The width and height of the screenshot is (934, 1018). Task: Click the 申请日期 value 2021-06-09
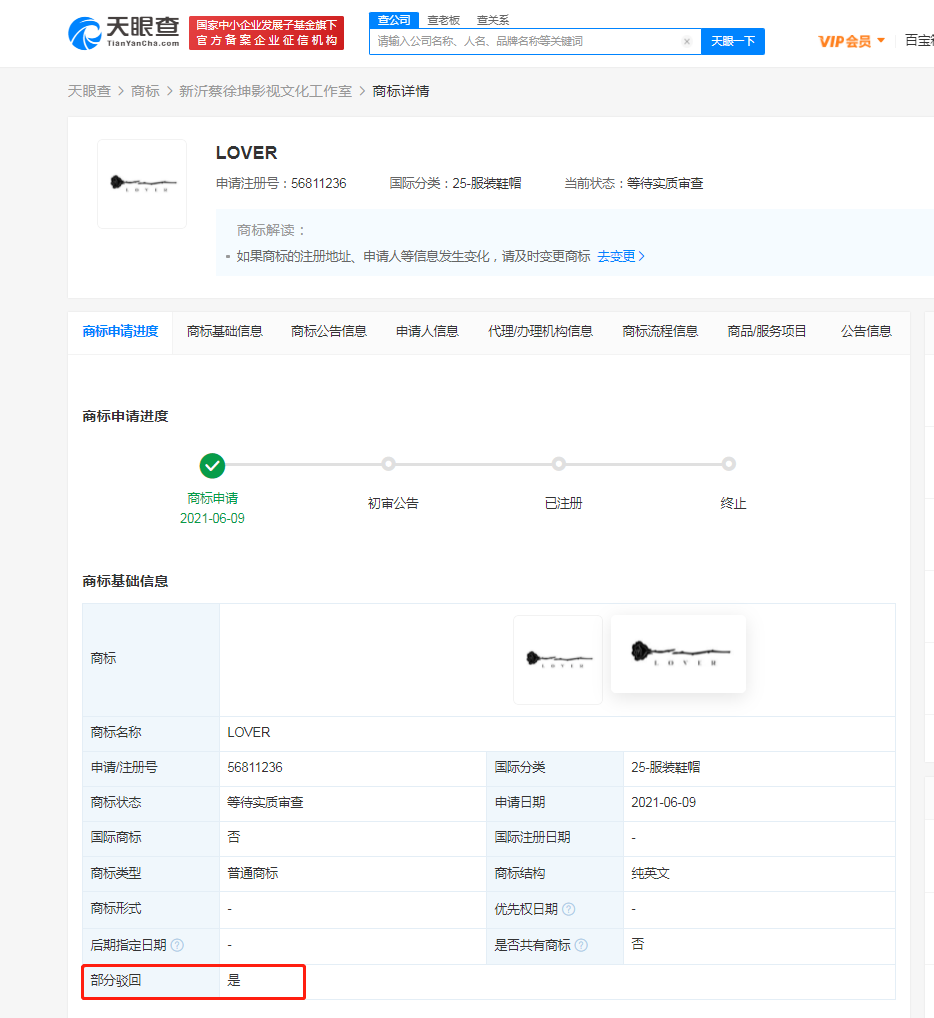pyautogui.click(x=663, y=803)
